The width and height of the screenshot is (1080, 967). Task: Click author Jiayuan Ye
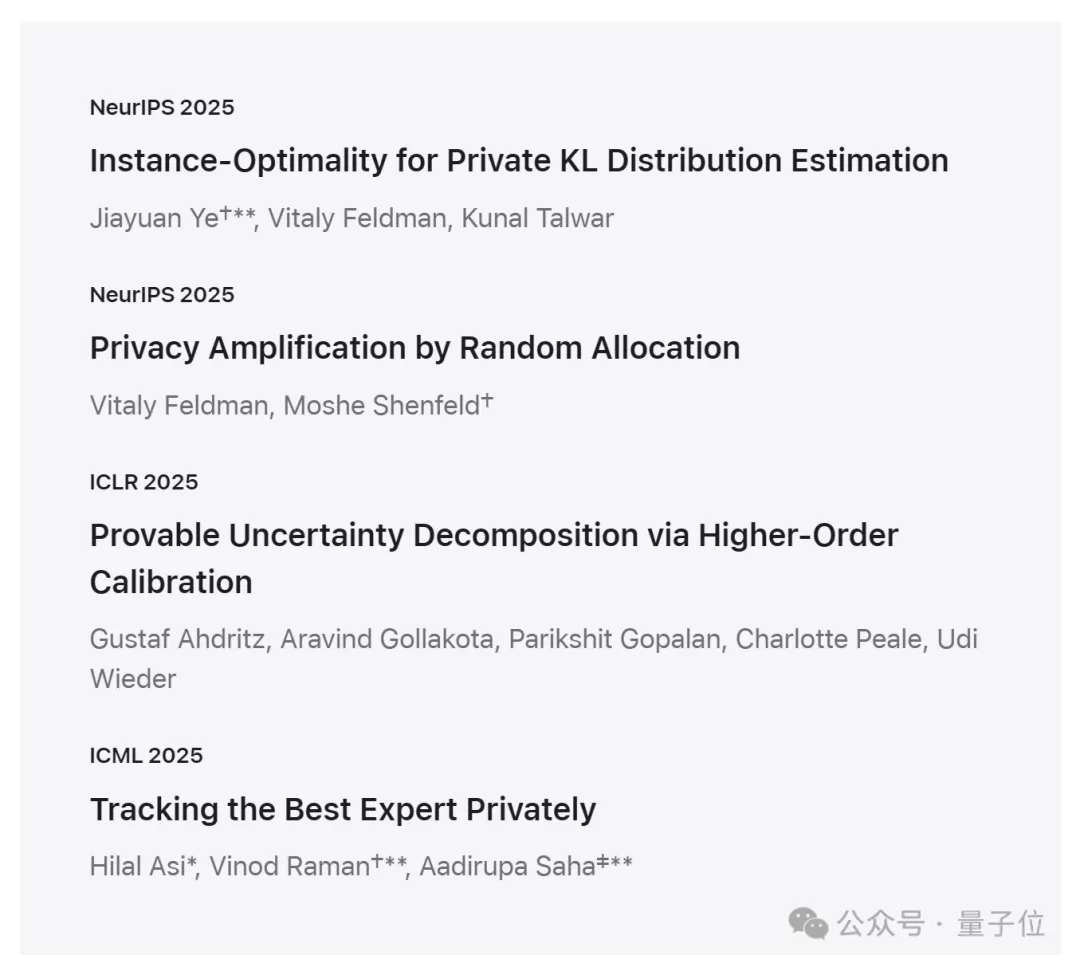click(154, 219)
